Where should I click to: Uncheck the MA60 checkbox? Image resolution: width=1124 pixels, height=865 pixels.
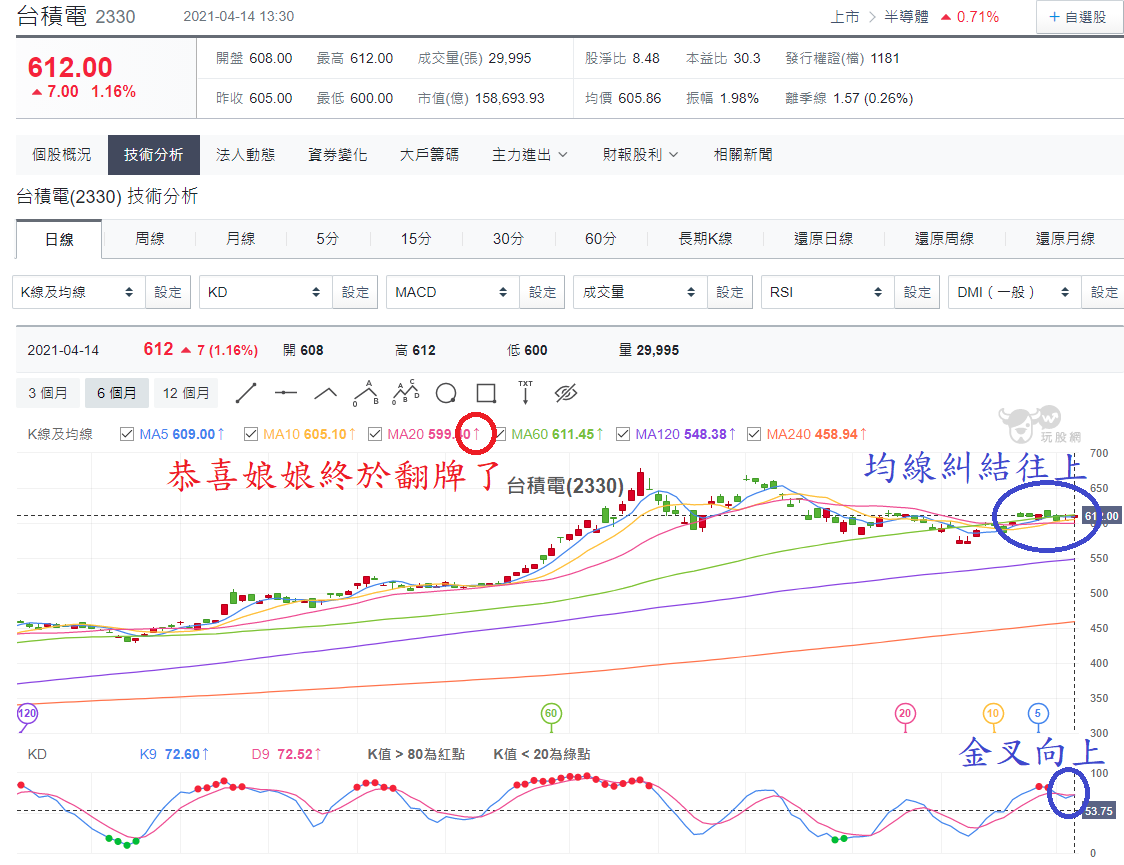500,434
